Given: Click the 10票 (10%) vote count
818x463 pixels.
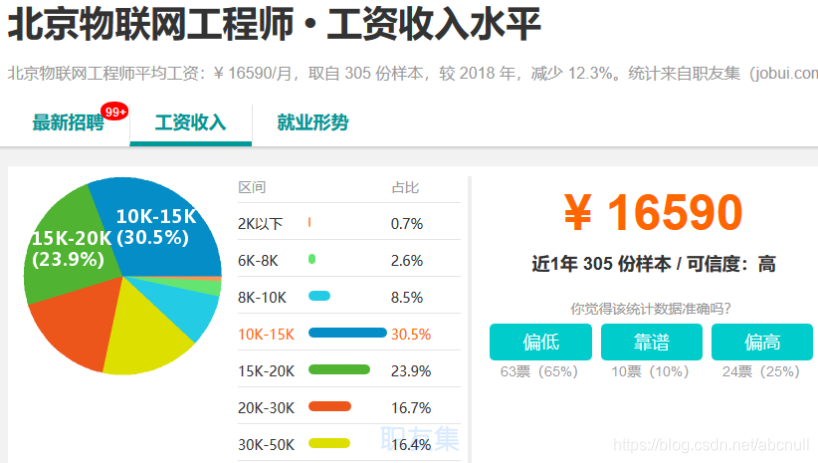Looking at the screenshot, I should 650,371.
